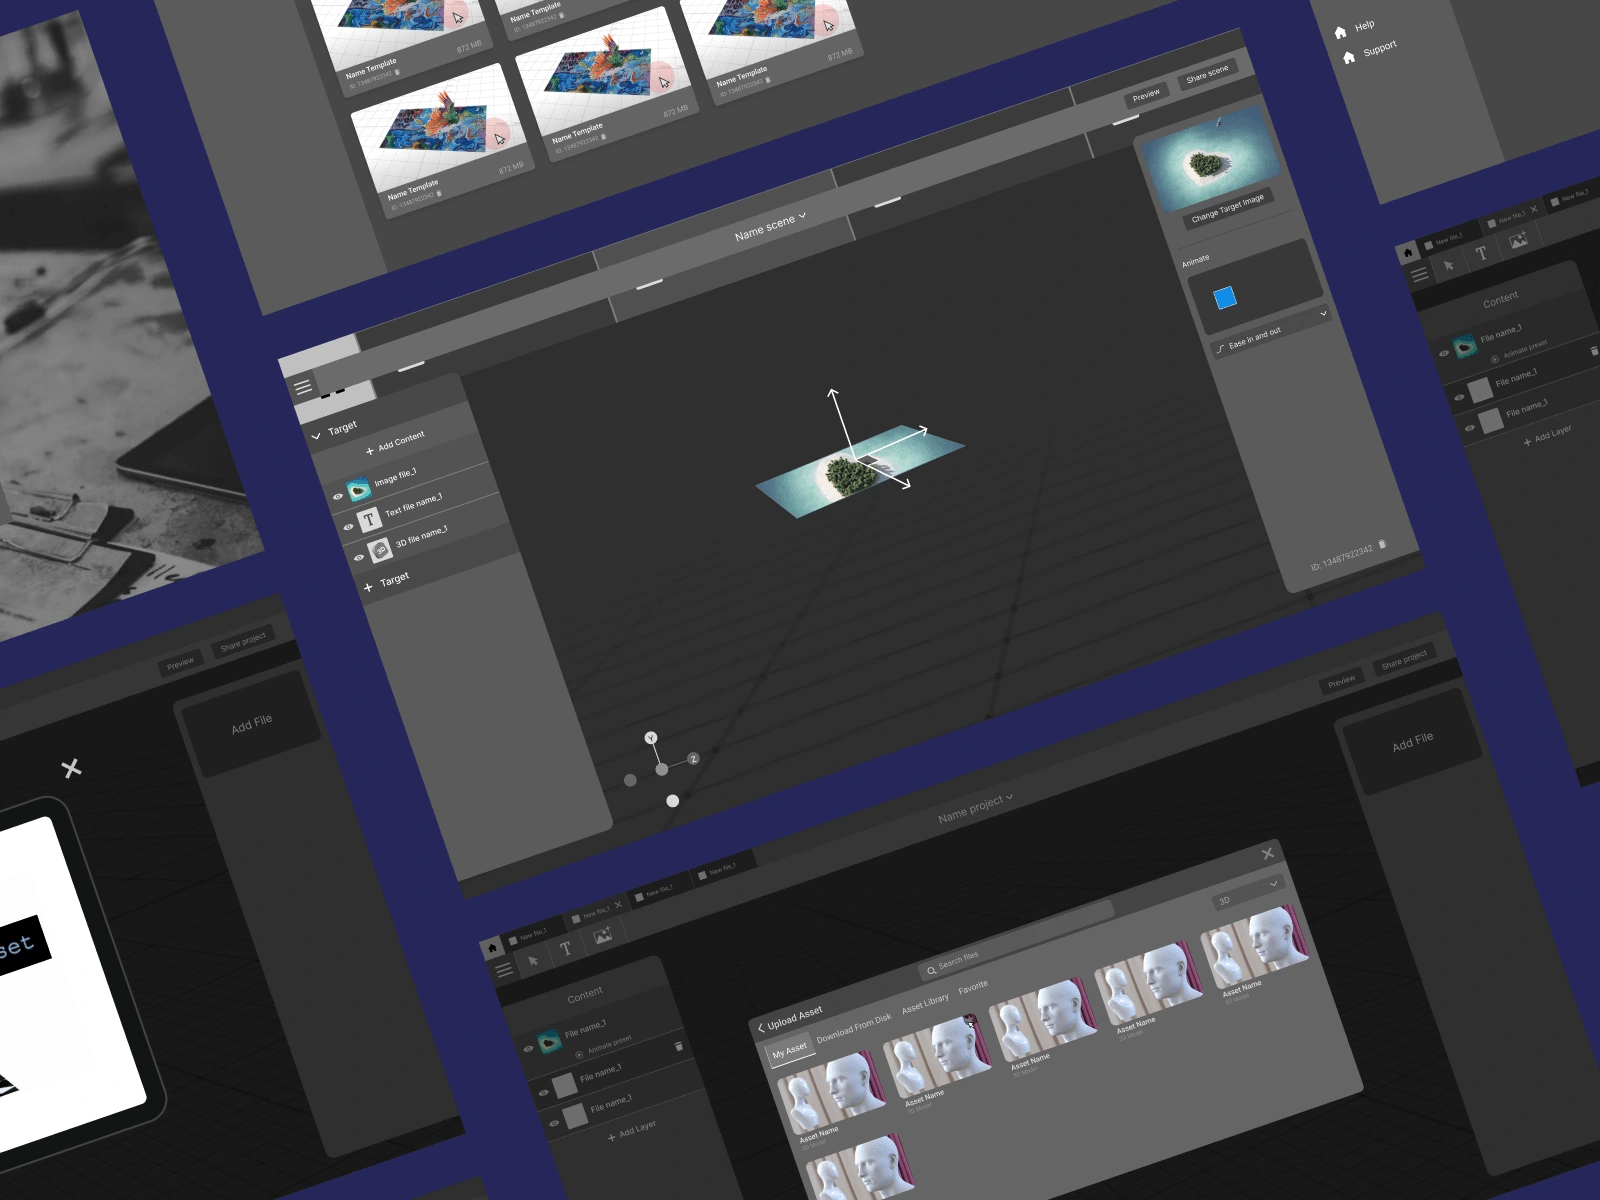1600x1200 pixels.
Task: Open the Name scene dropdown
Action: (769, 227)
